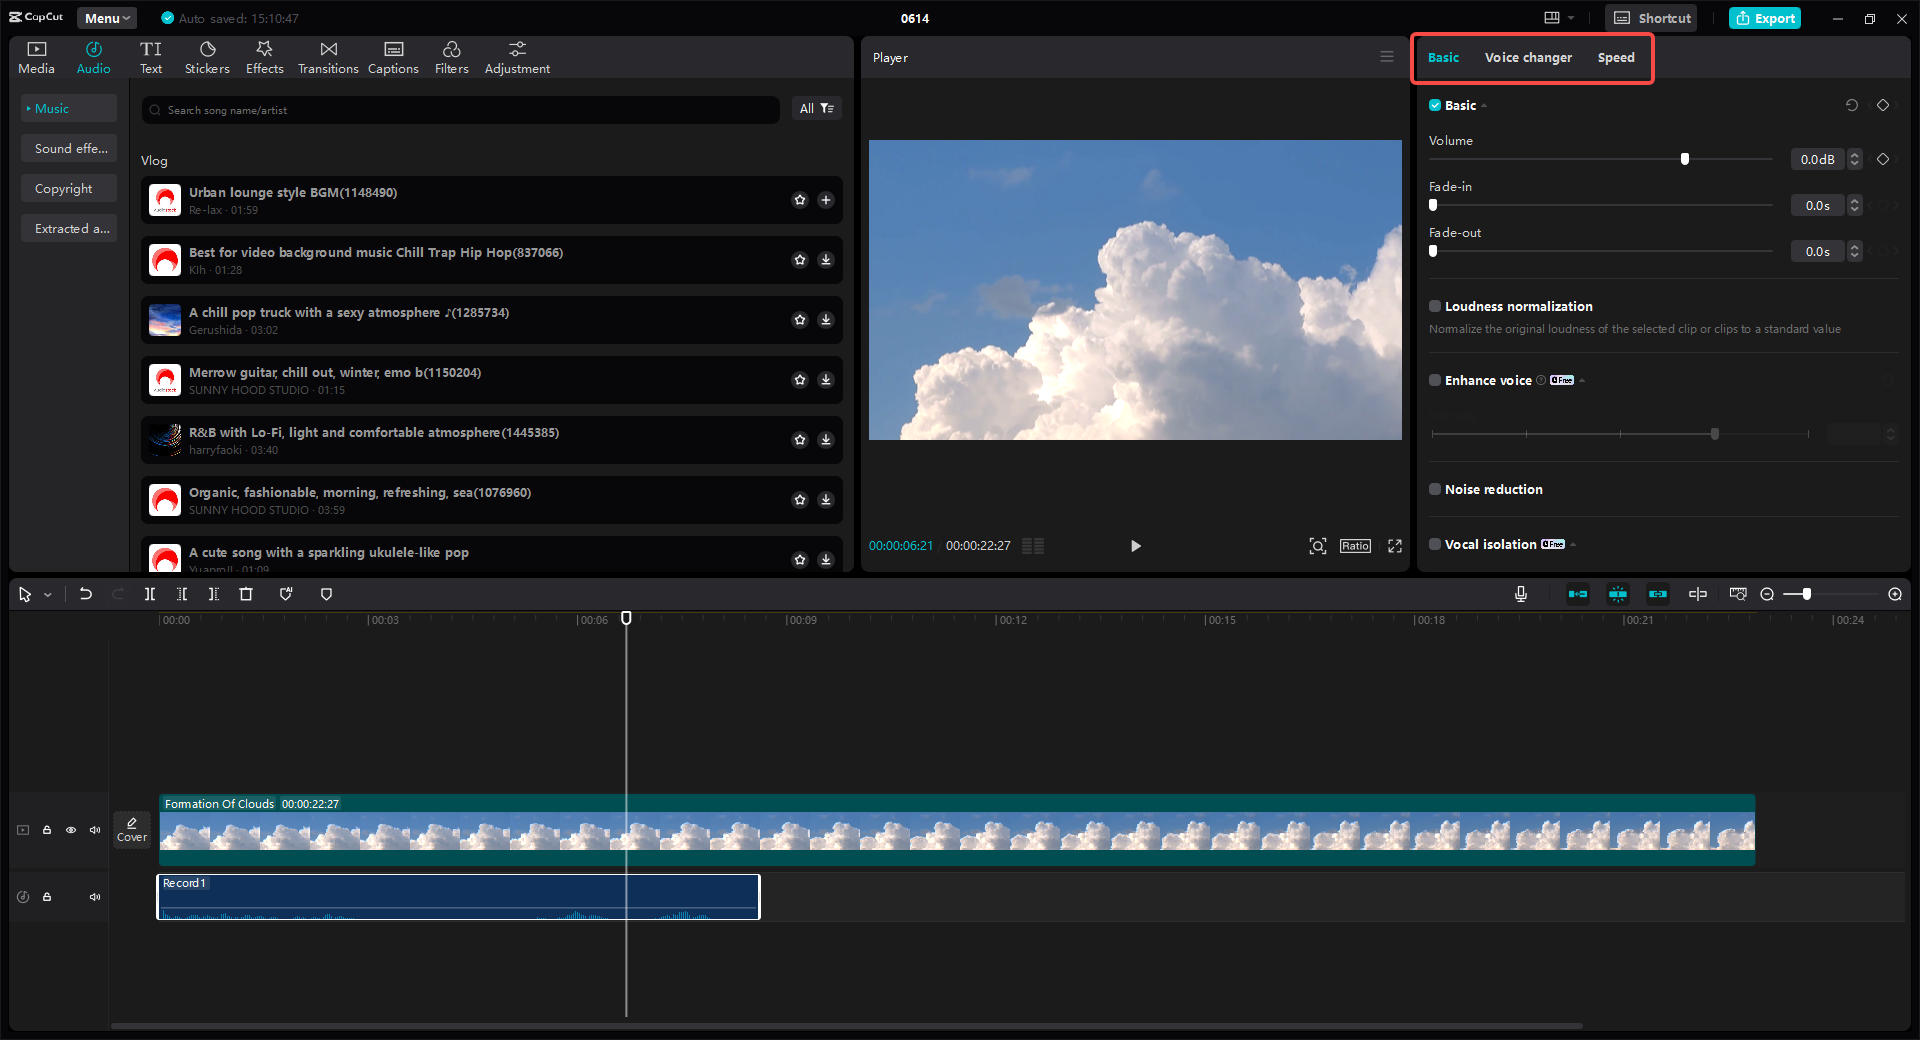The height and width of the screenshot is (1040, 1920).
Task: Delete selection using the trash icon
Action: (246, 594)
